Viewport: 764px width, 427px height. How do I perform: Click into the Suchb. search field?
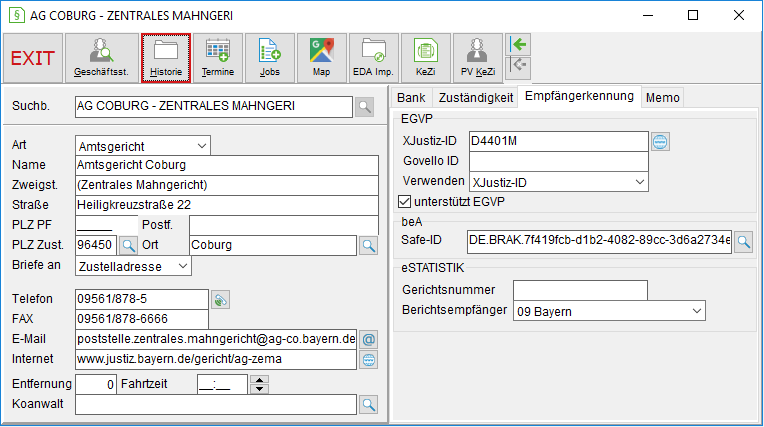point(214,107)
